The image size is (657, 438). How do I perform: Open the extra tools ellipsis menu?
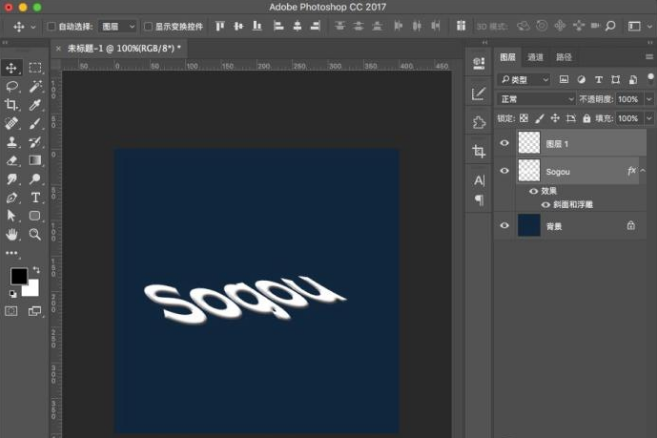coord(11,253)
